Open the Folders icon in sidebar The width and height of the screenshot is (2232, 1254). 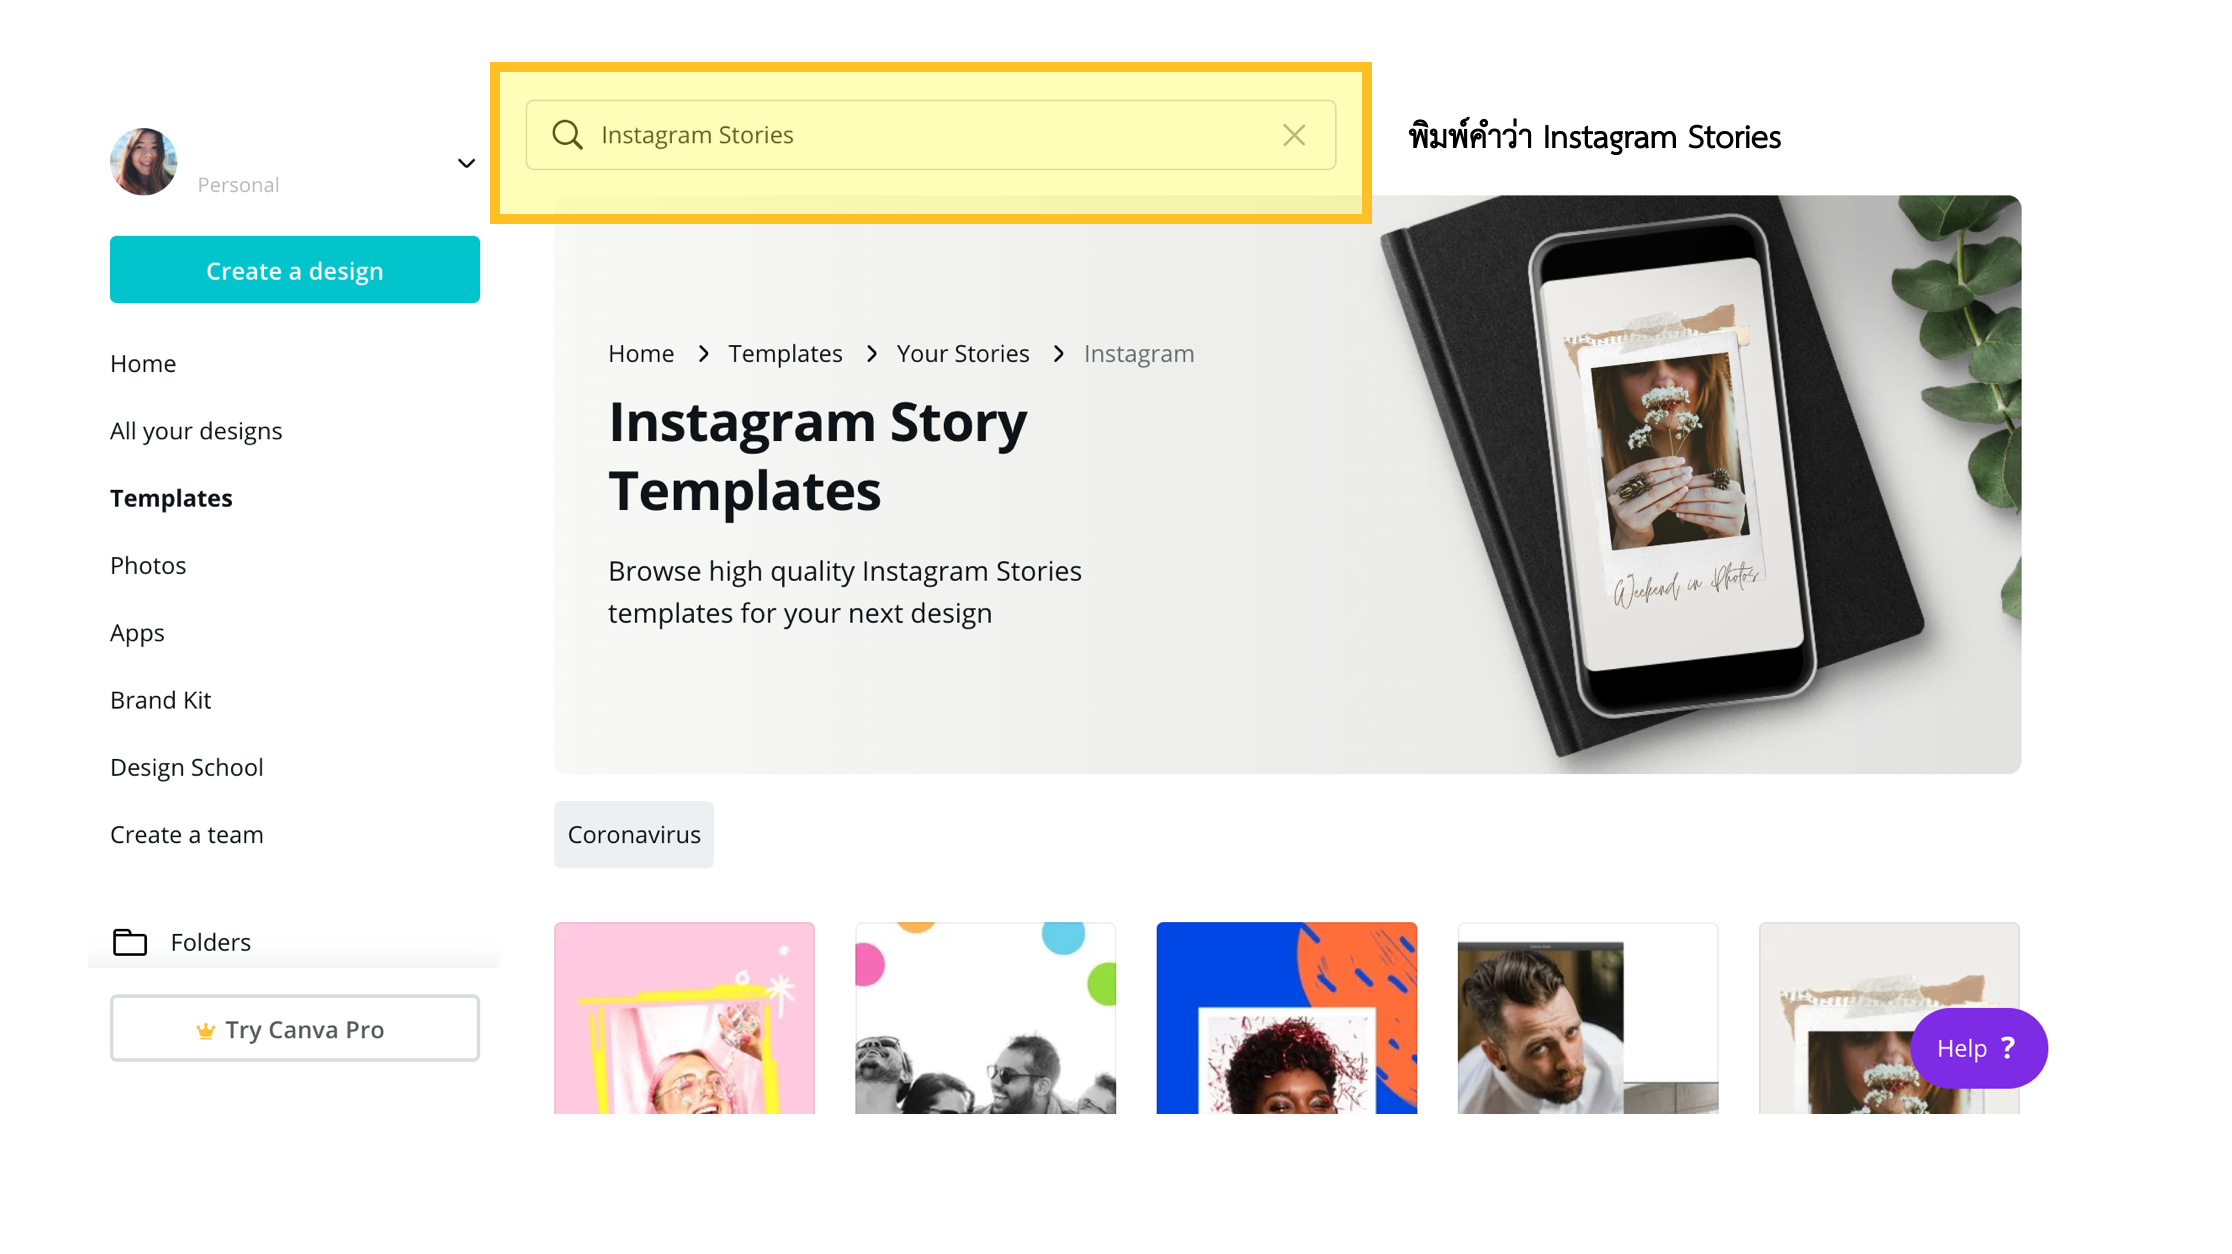click(130, 942)
